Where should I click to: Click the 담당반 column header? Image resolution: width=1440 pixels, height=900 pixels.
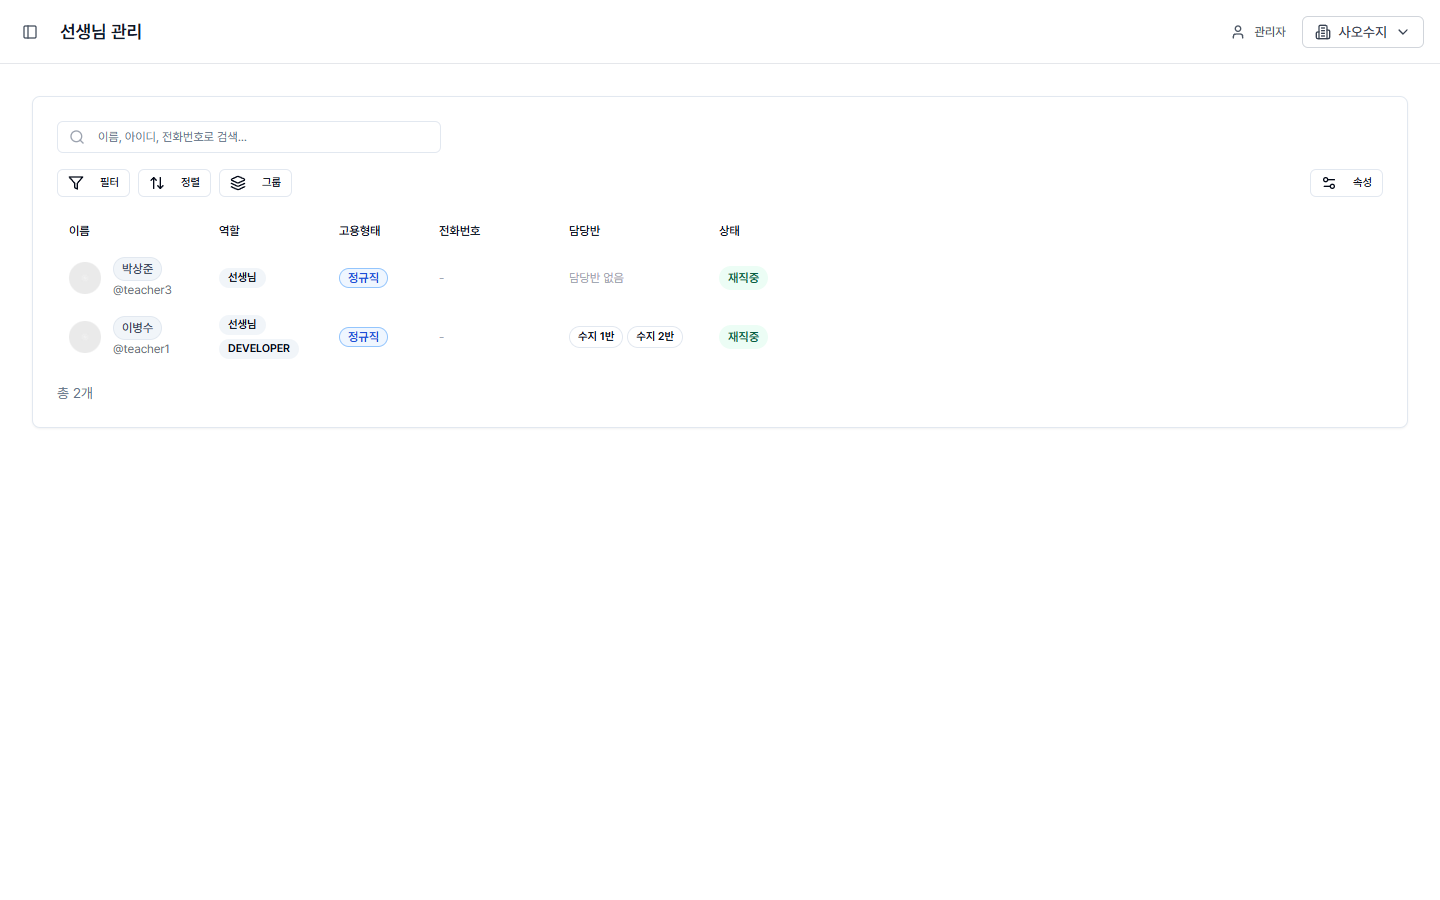(x=584, y=231)
